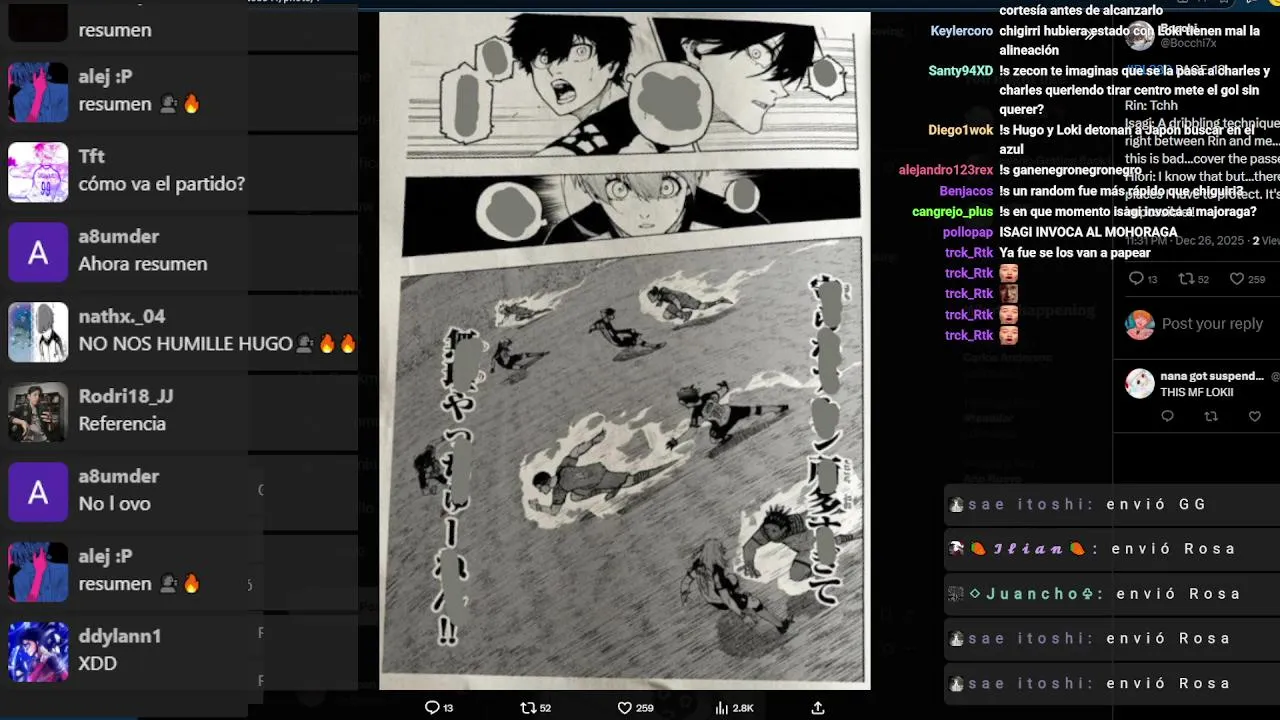Click username Benjacos in right chat
Screen dimensions: 1280x720
[x=966, y=191]
